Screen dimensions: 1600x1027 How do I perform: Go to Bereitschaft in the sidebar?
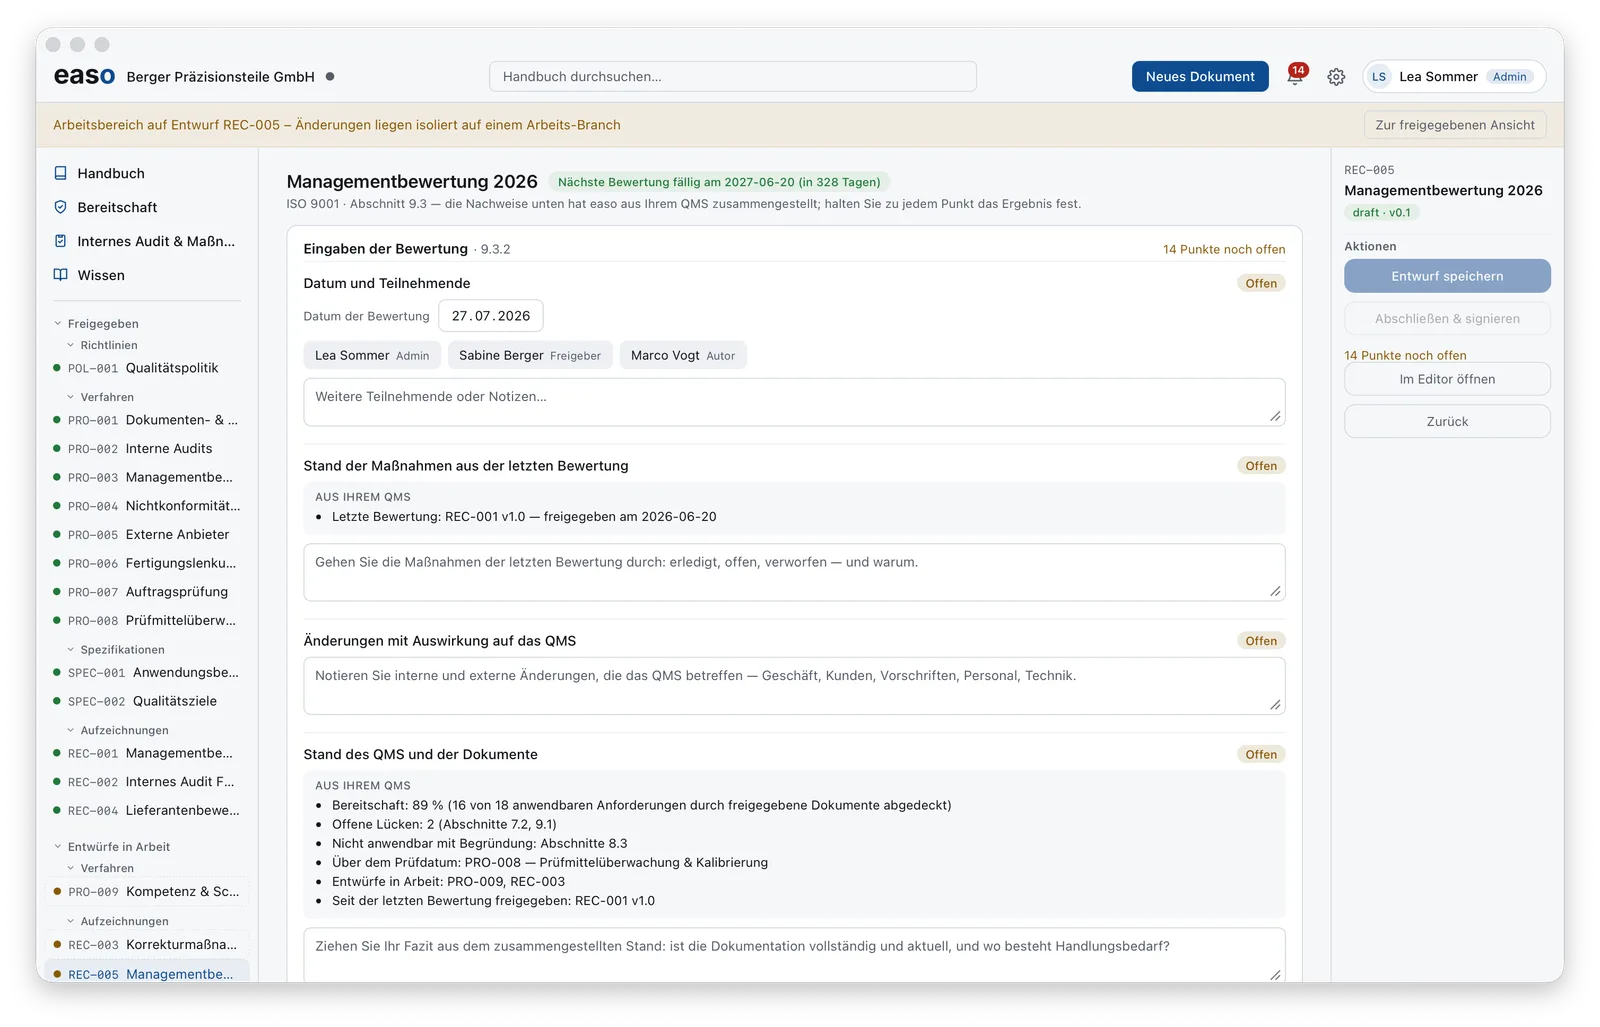click(x=147, y=207)
